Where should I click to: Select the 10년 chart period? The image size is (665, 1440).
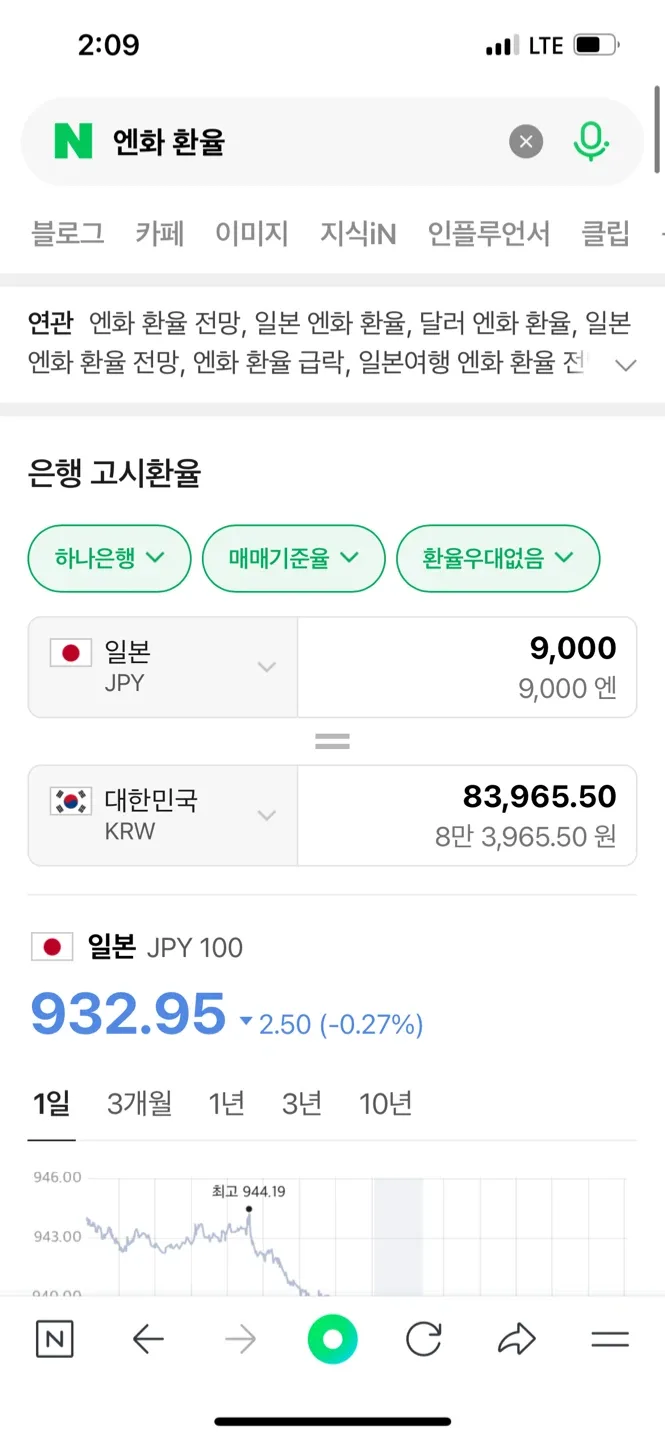click(x=385, y=1104)
